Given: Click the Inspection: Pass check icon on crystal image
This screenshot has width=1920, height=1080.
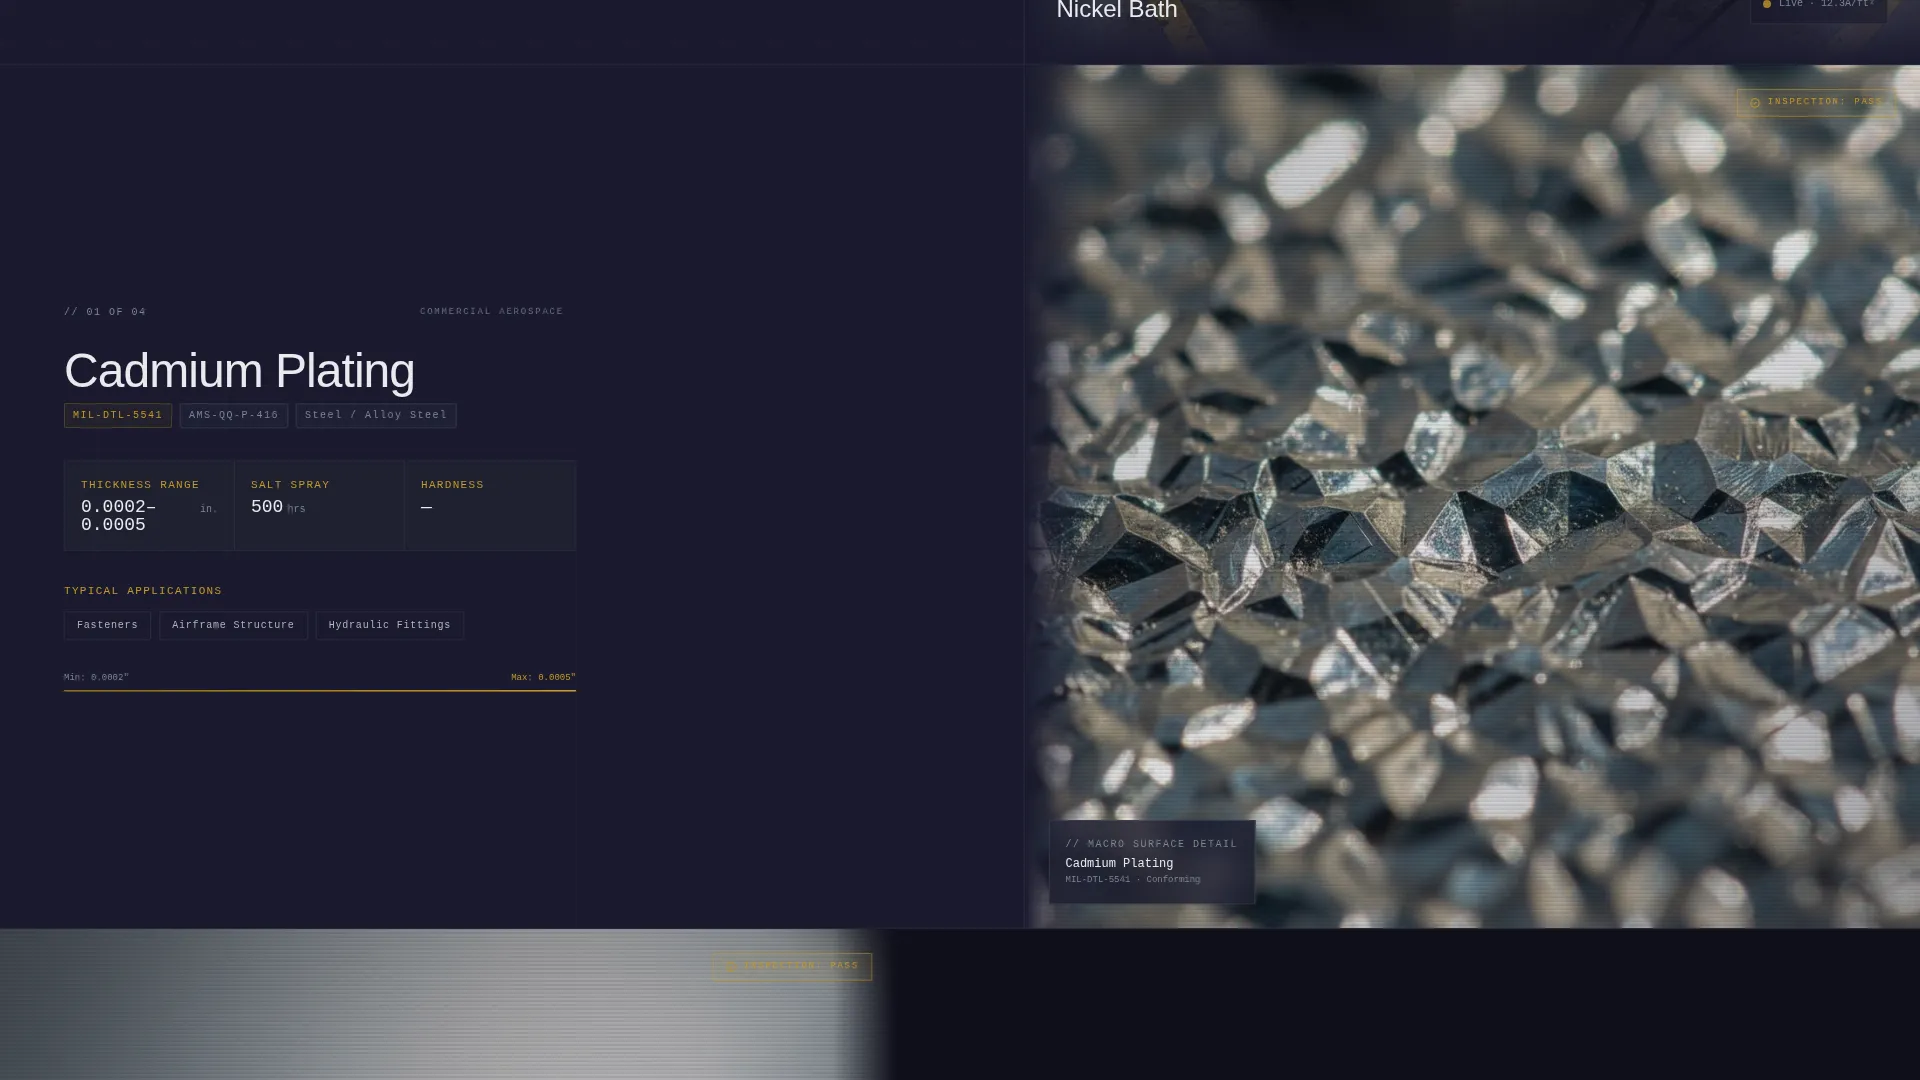Looking at the screenshot, I should point(1755,102).
